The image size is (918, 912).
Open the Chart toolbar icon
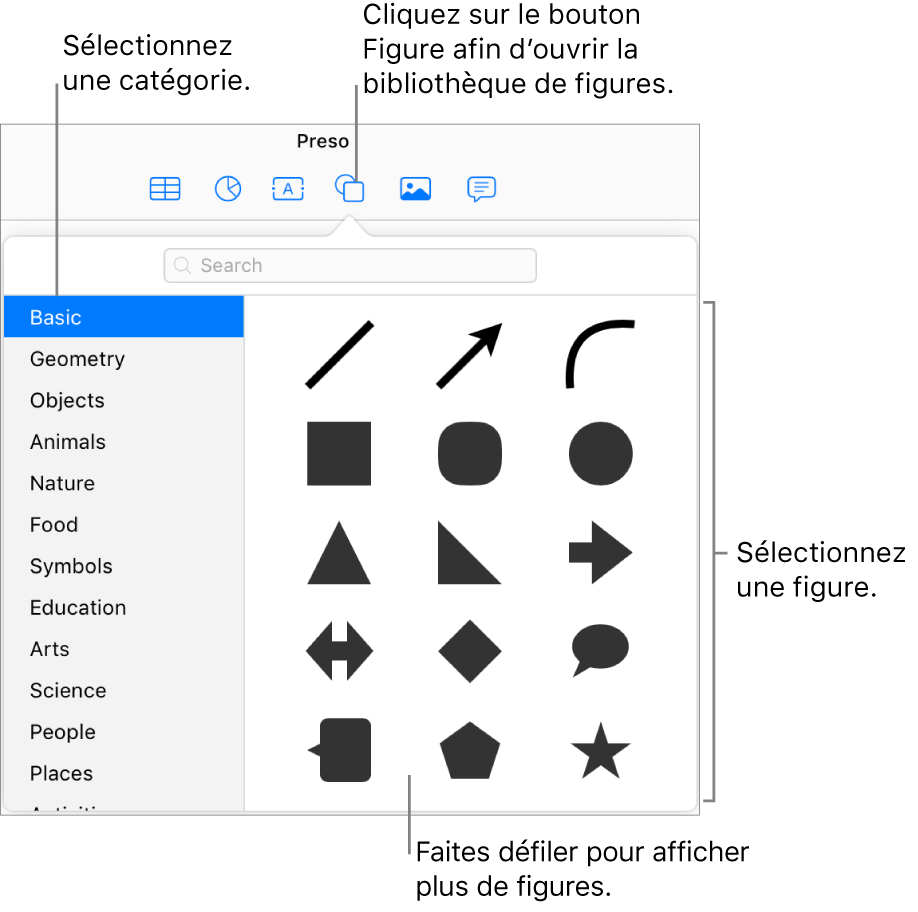pyautogui.click(x=228, y=188)
